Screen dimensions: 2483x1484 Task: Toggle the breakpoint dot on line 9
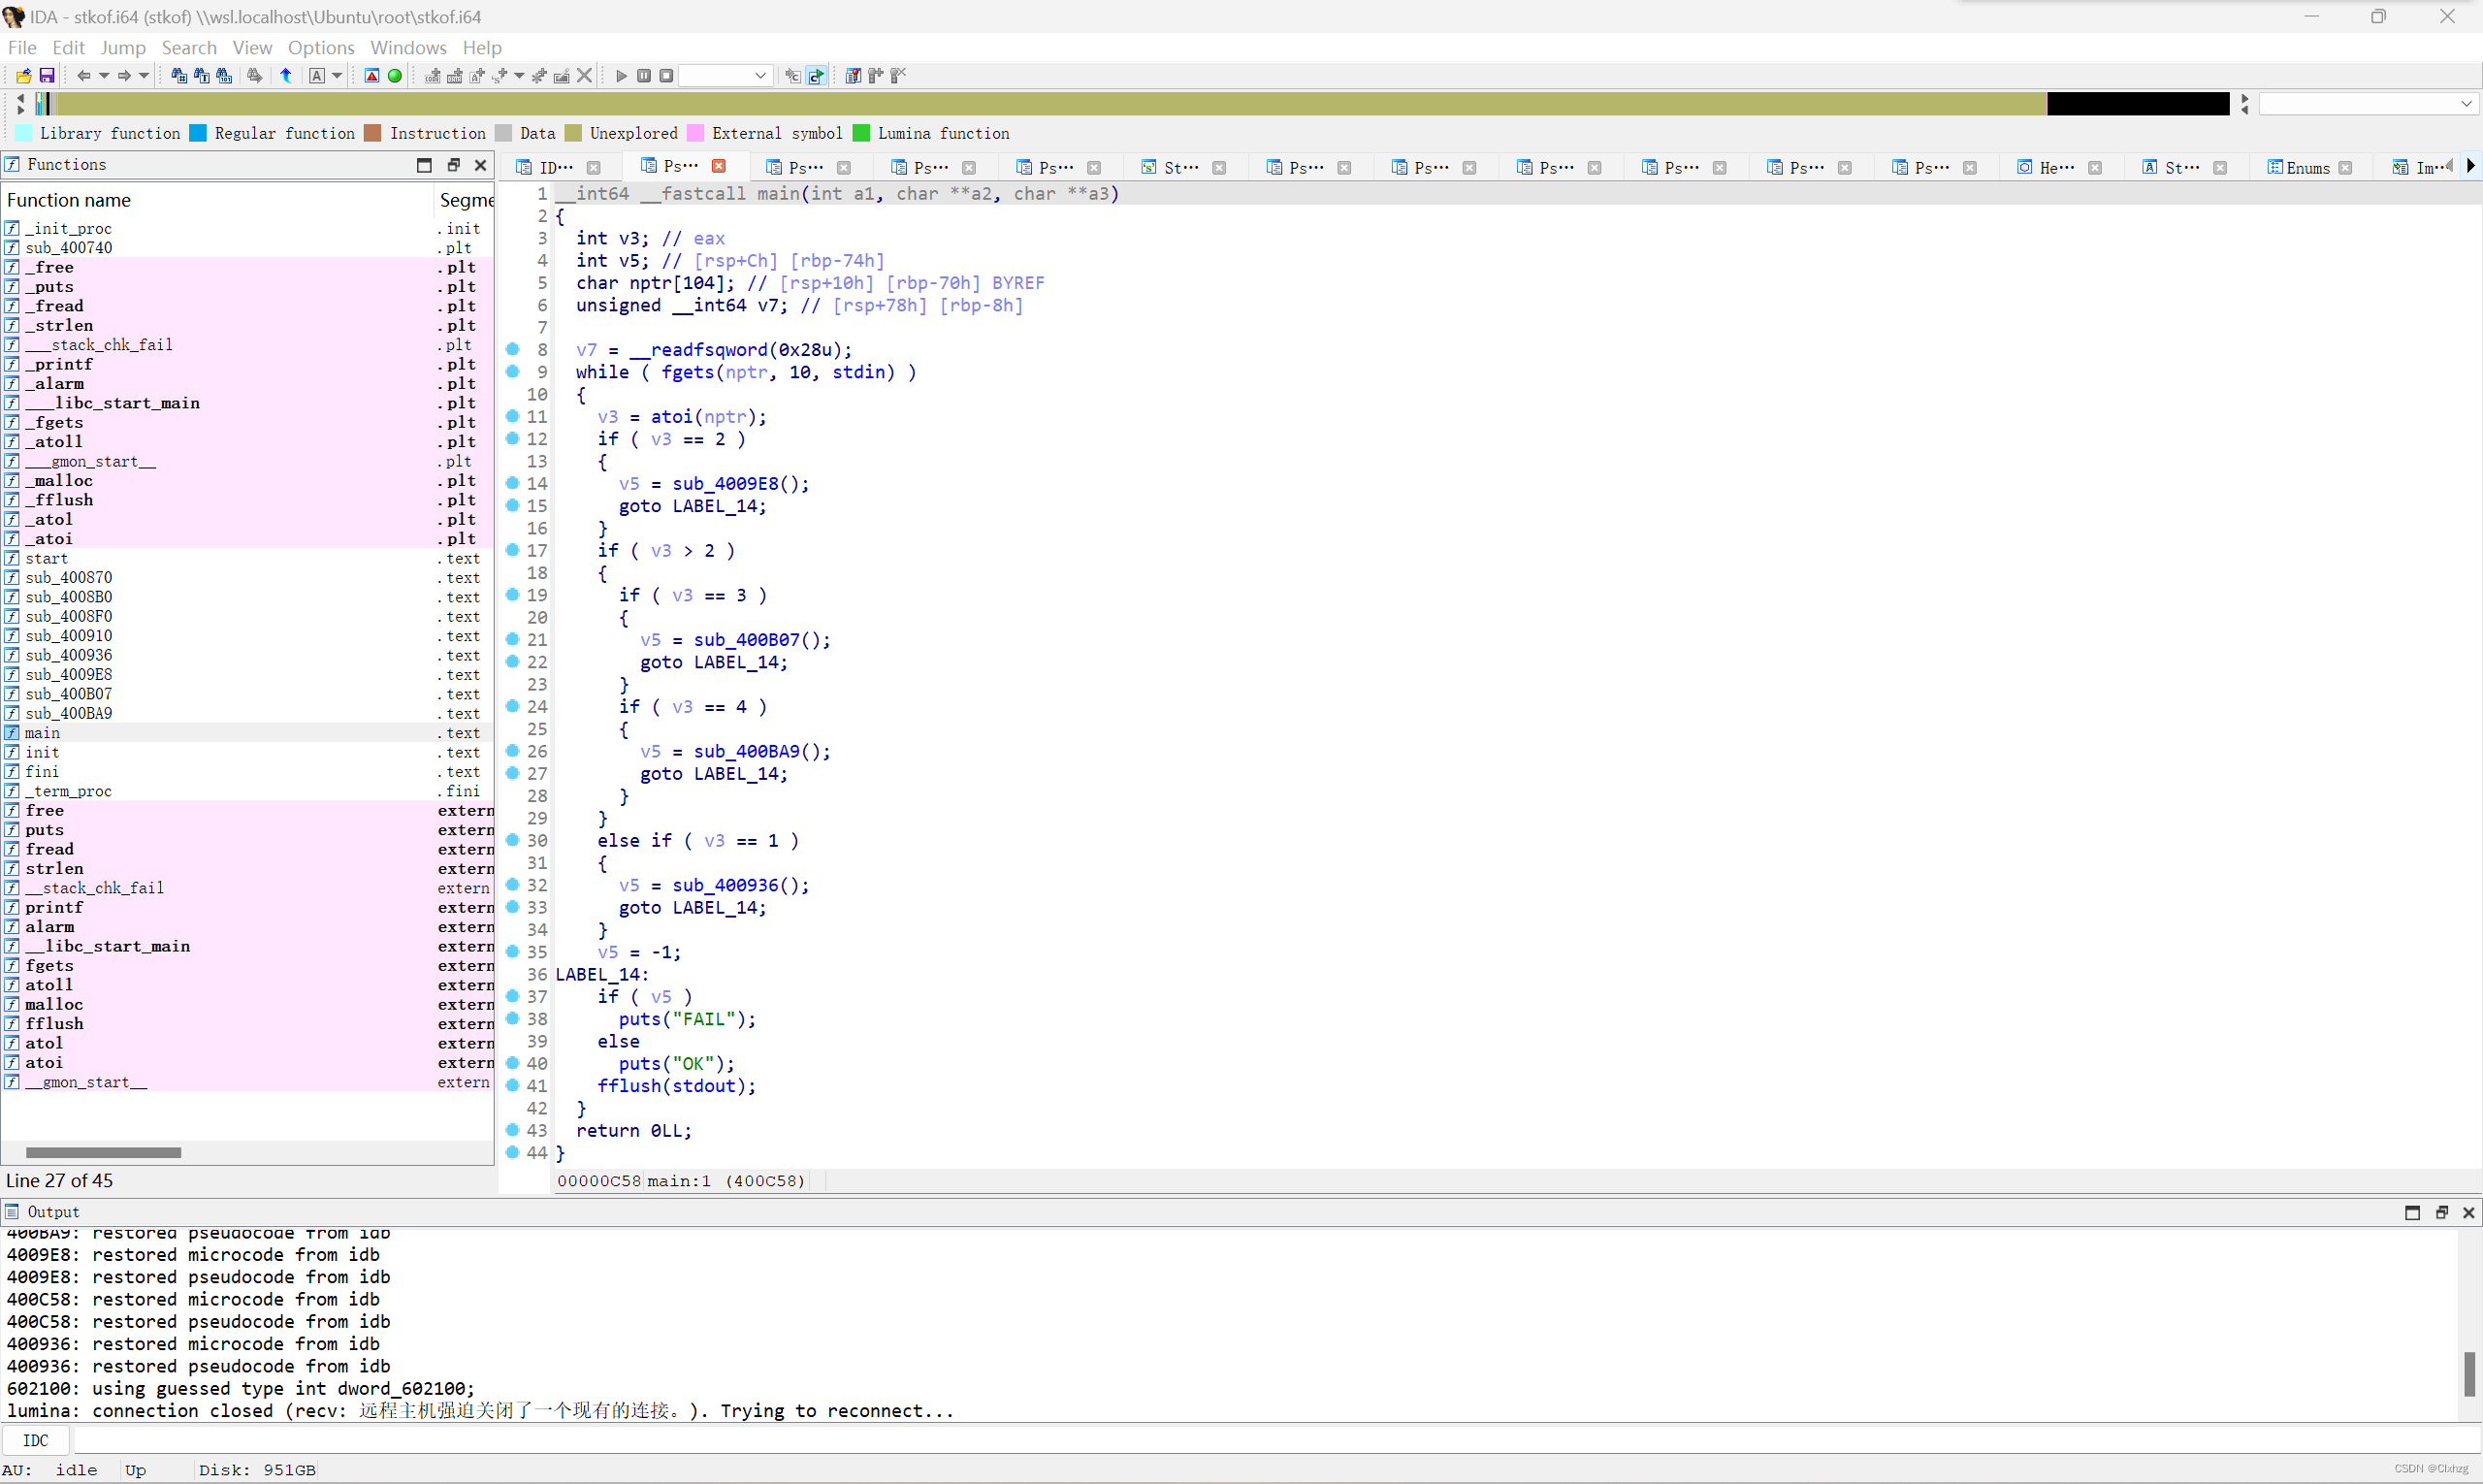coord(512,371)
